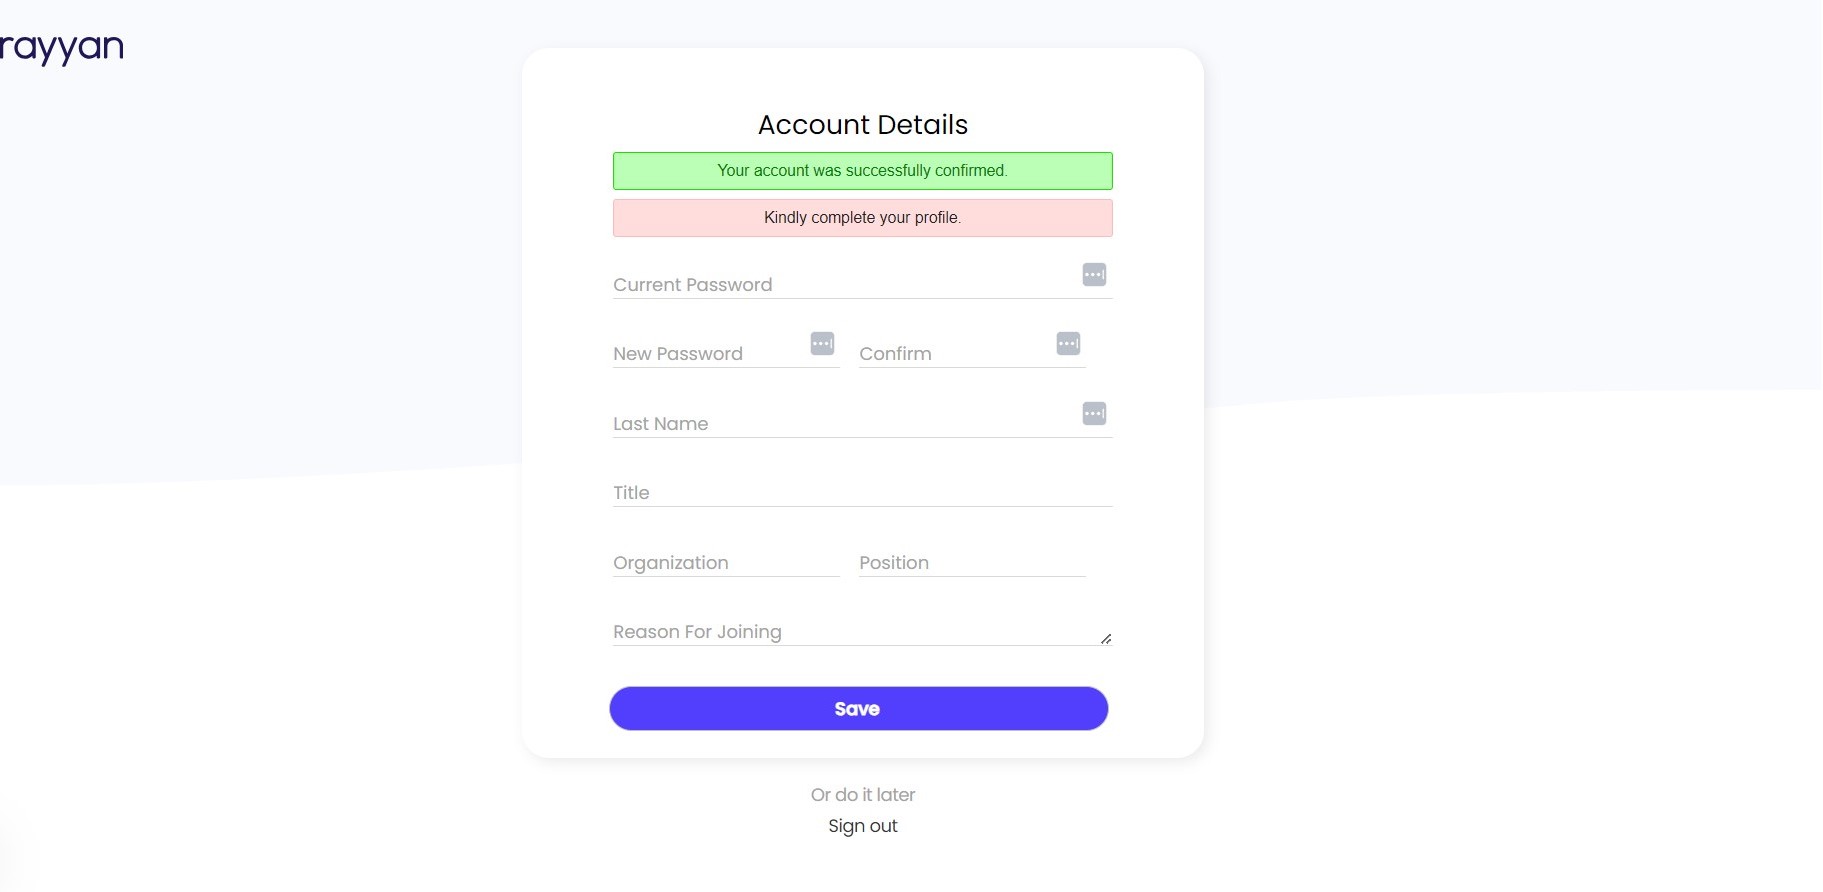Click the autofill icon beside Last Name

pos(1094,413)
